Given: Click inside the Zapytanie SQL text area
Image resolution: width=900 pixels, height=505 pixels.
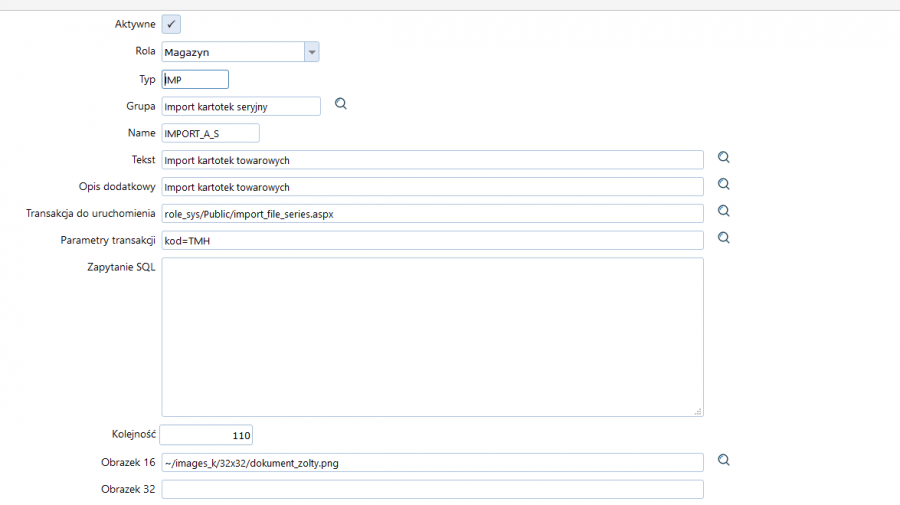Looking at the screenshot, I should tap(432, 337).
